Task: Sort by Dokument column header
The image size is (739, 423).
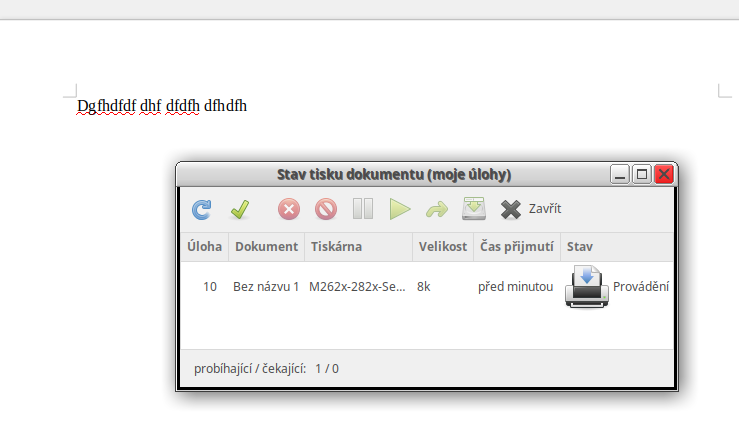Action: pyautogui.click(x=267, y=246)
